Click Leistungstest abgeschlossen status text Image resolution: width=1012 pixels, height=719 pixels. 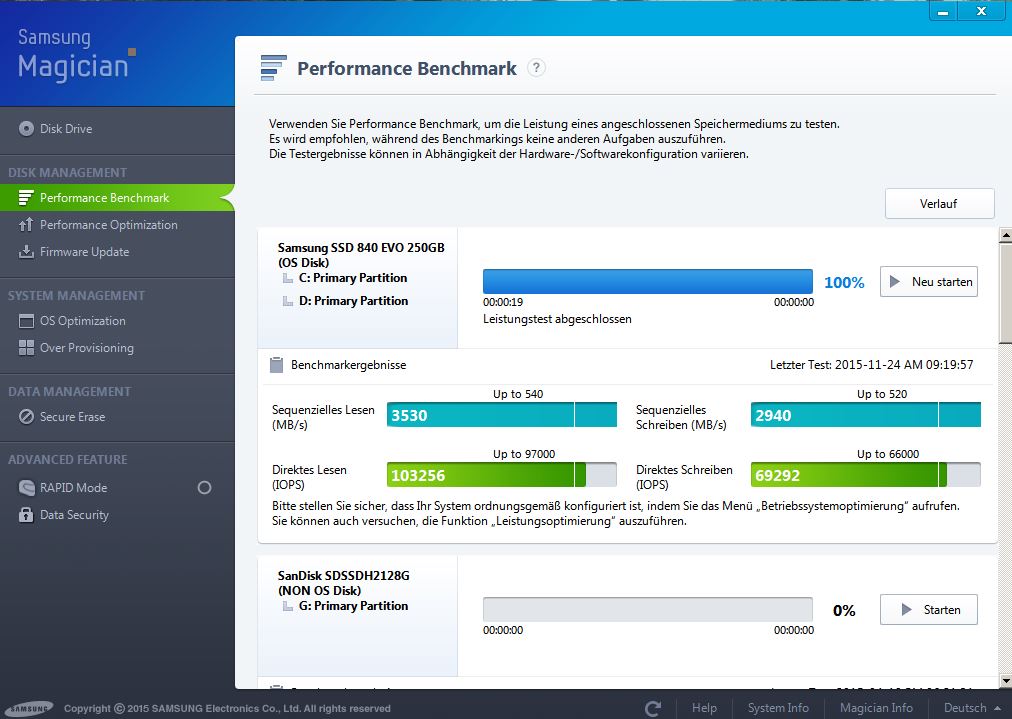557,319
